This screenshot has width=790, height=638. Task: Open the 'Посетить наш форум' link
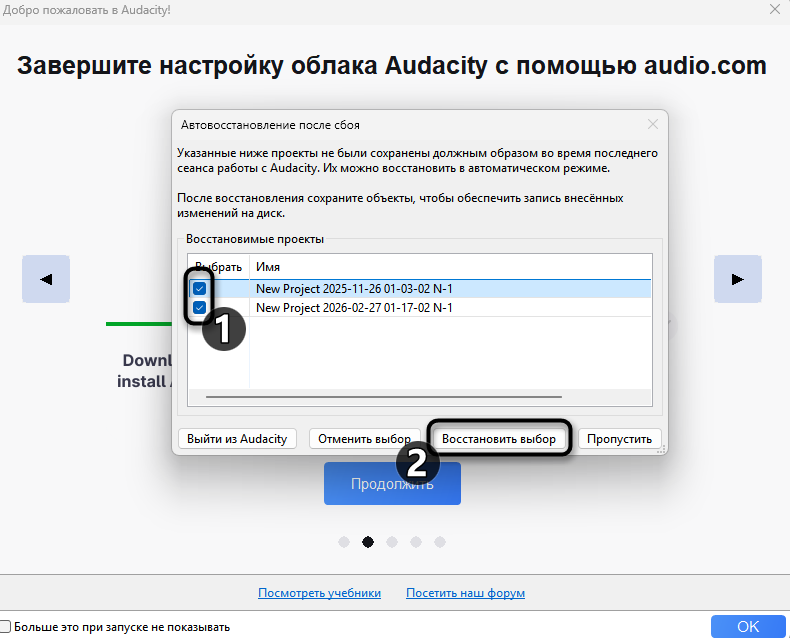tap(466, 593)
